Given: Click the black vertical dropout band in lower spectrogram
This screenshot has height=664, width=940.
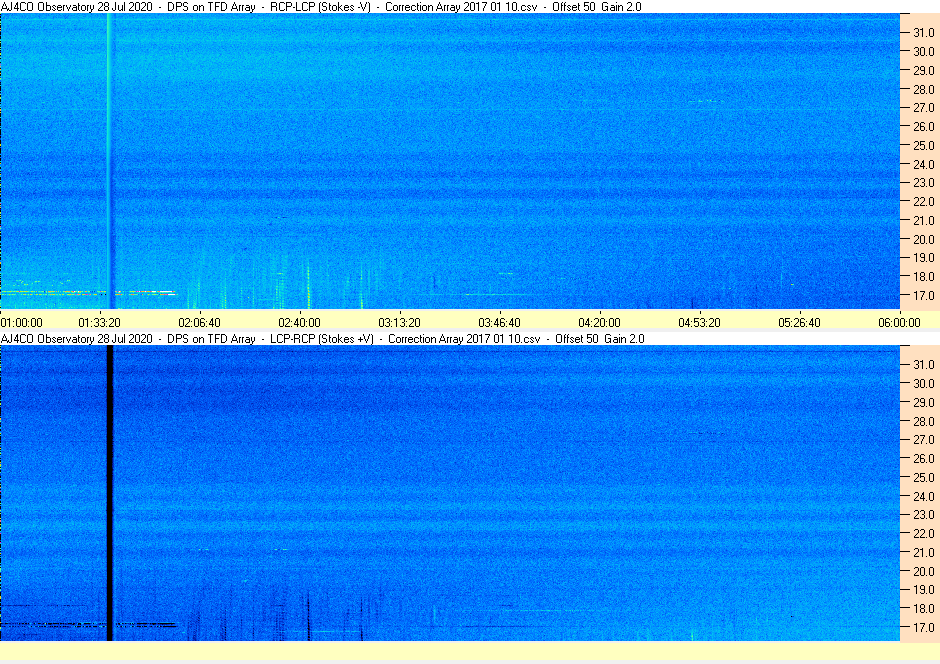Looking at the screenshot, I should 110,493.
